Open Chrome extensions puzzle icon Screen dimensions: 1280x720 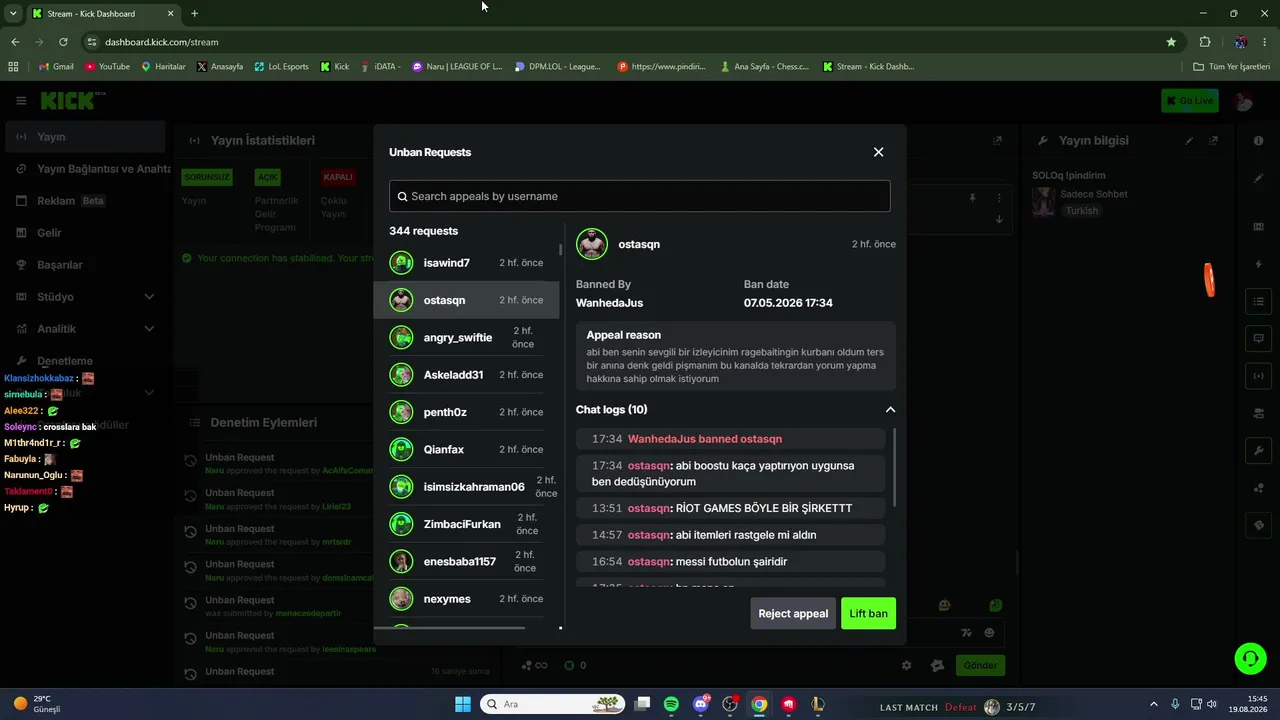click(1205, 42)
